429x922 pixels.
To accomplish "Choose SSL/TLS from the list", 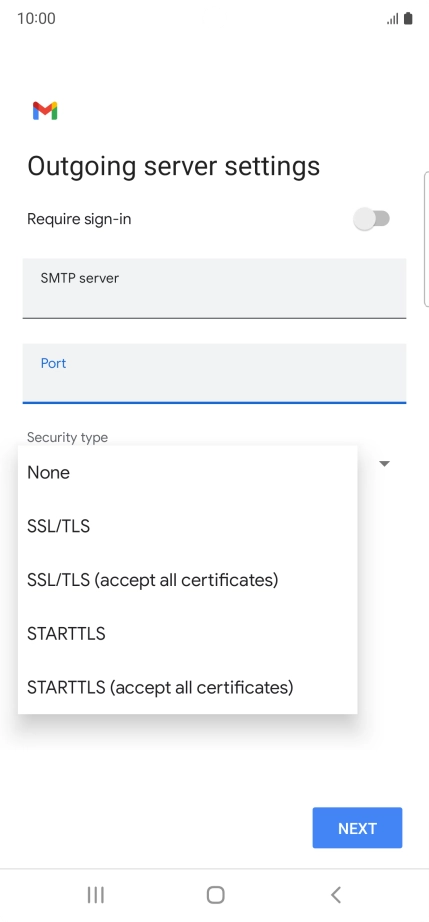I will coord(187,526).
